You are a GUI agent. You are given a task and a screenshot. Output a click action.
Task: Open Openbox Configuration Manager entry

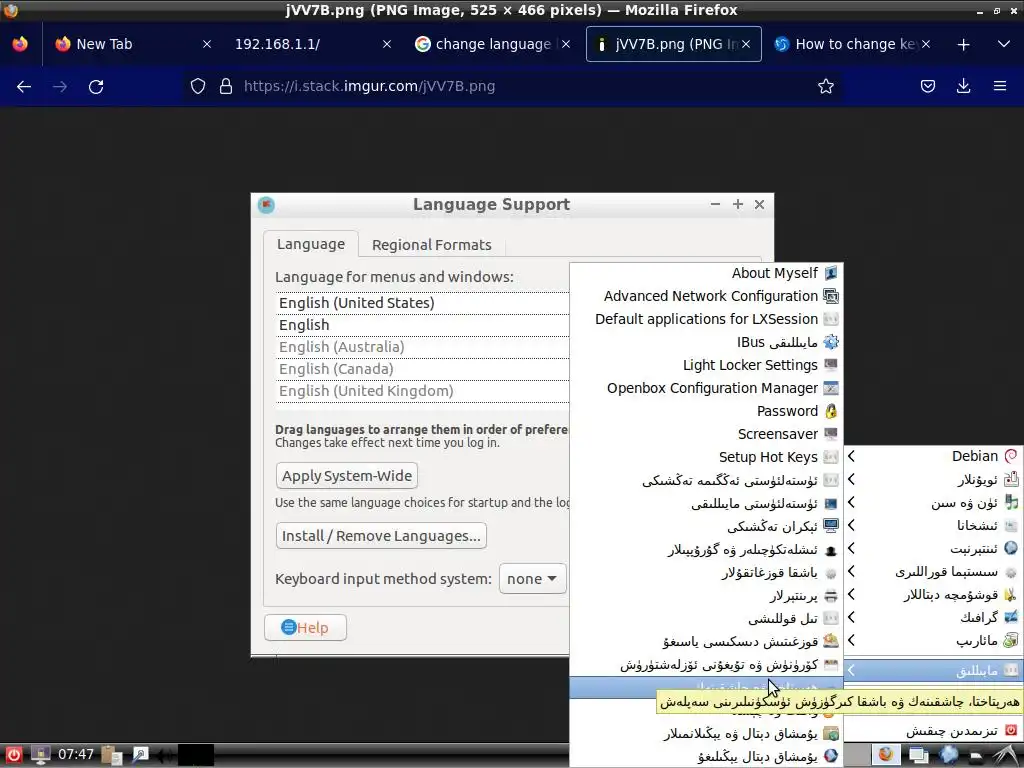tap(706, 388)
